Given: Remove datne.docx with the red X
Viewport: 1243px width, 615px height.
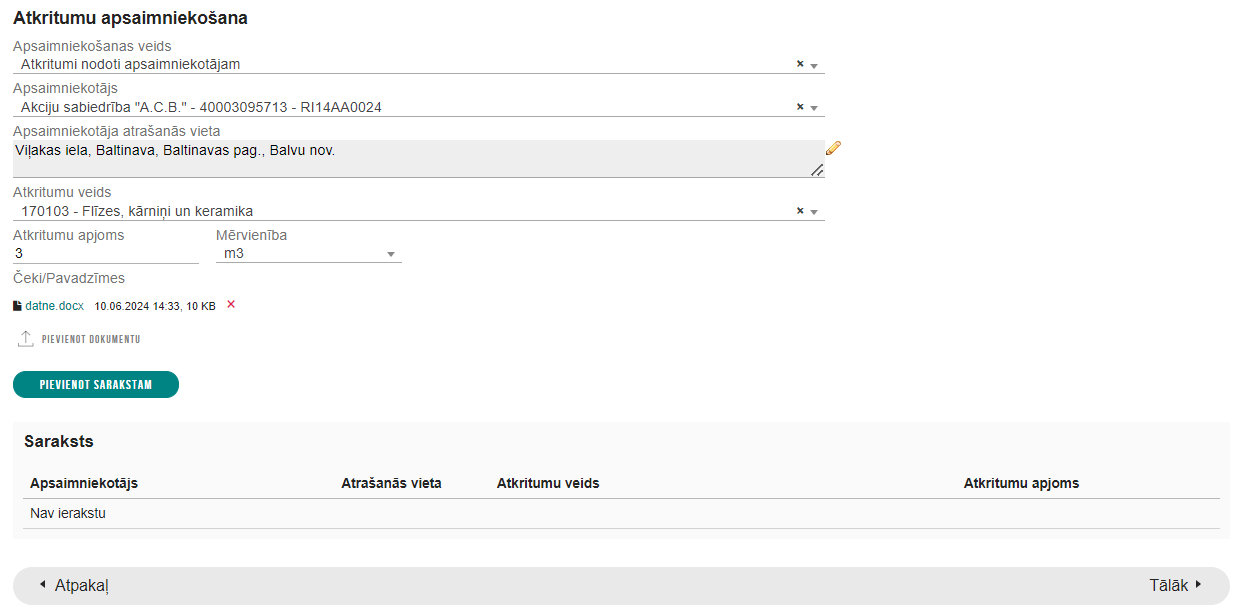Looking at the screenshot, I should (x=231, y=304).
